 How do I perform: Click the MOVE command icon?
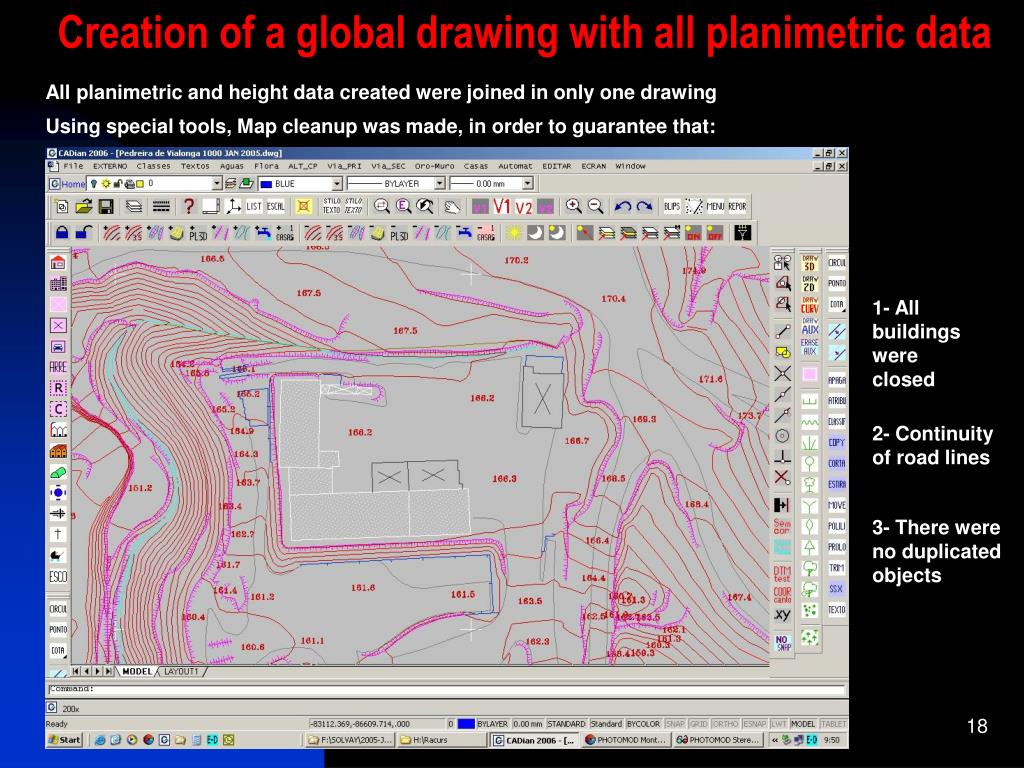[837, 505]
